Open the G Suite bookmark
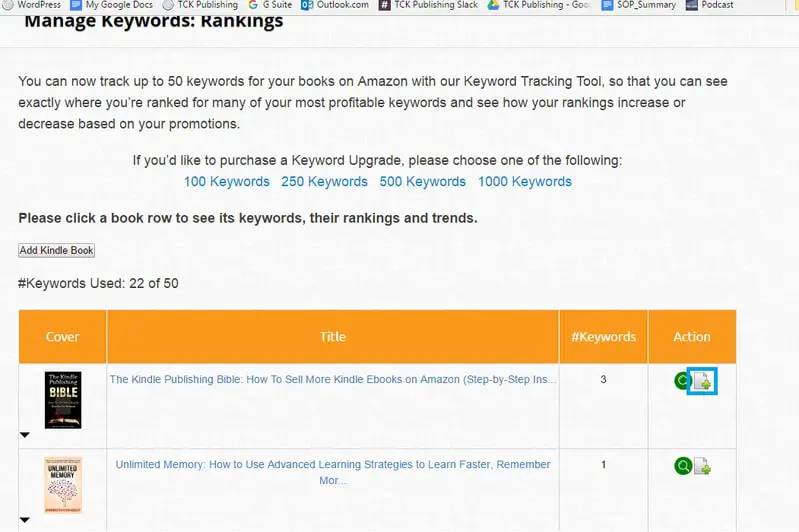This screenshot has height=532, width=799. click(270, 5)
